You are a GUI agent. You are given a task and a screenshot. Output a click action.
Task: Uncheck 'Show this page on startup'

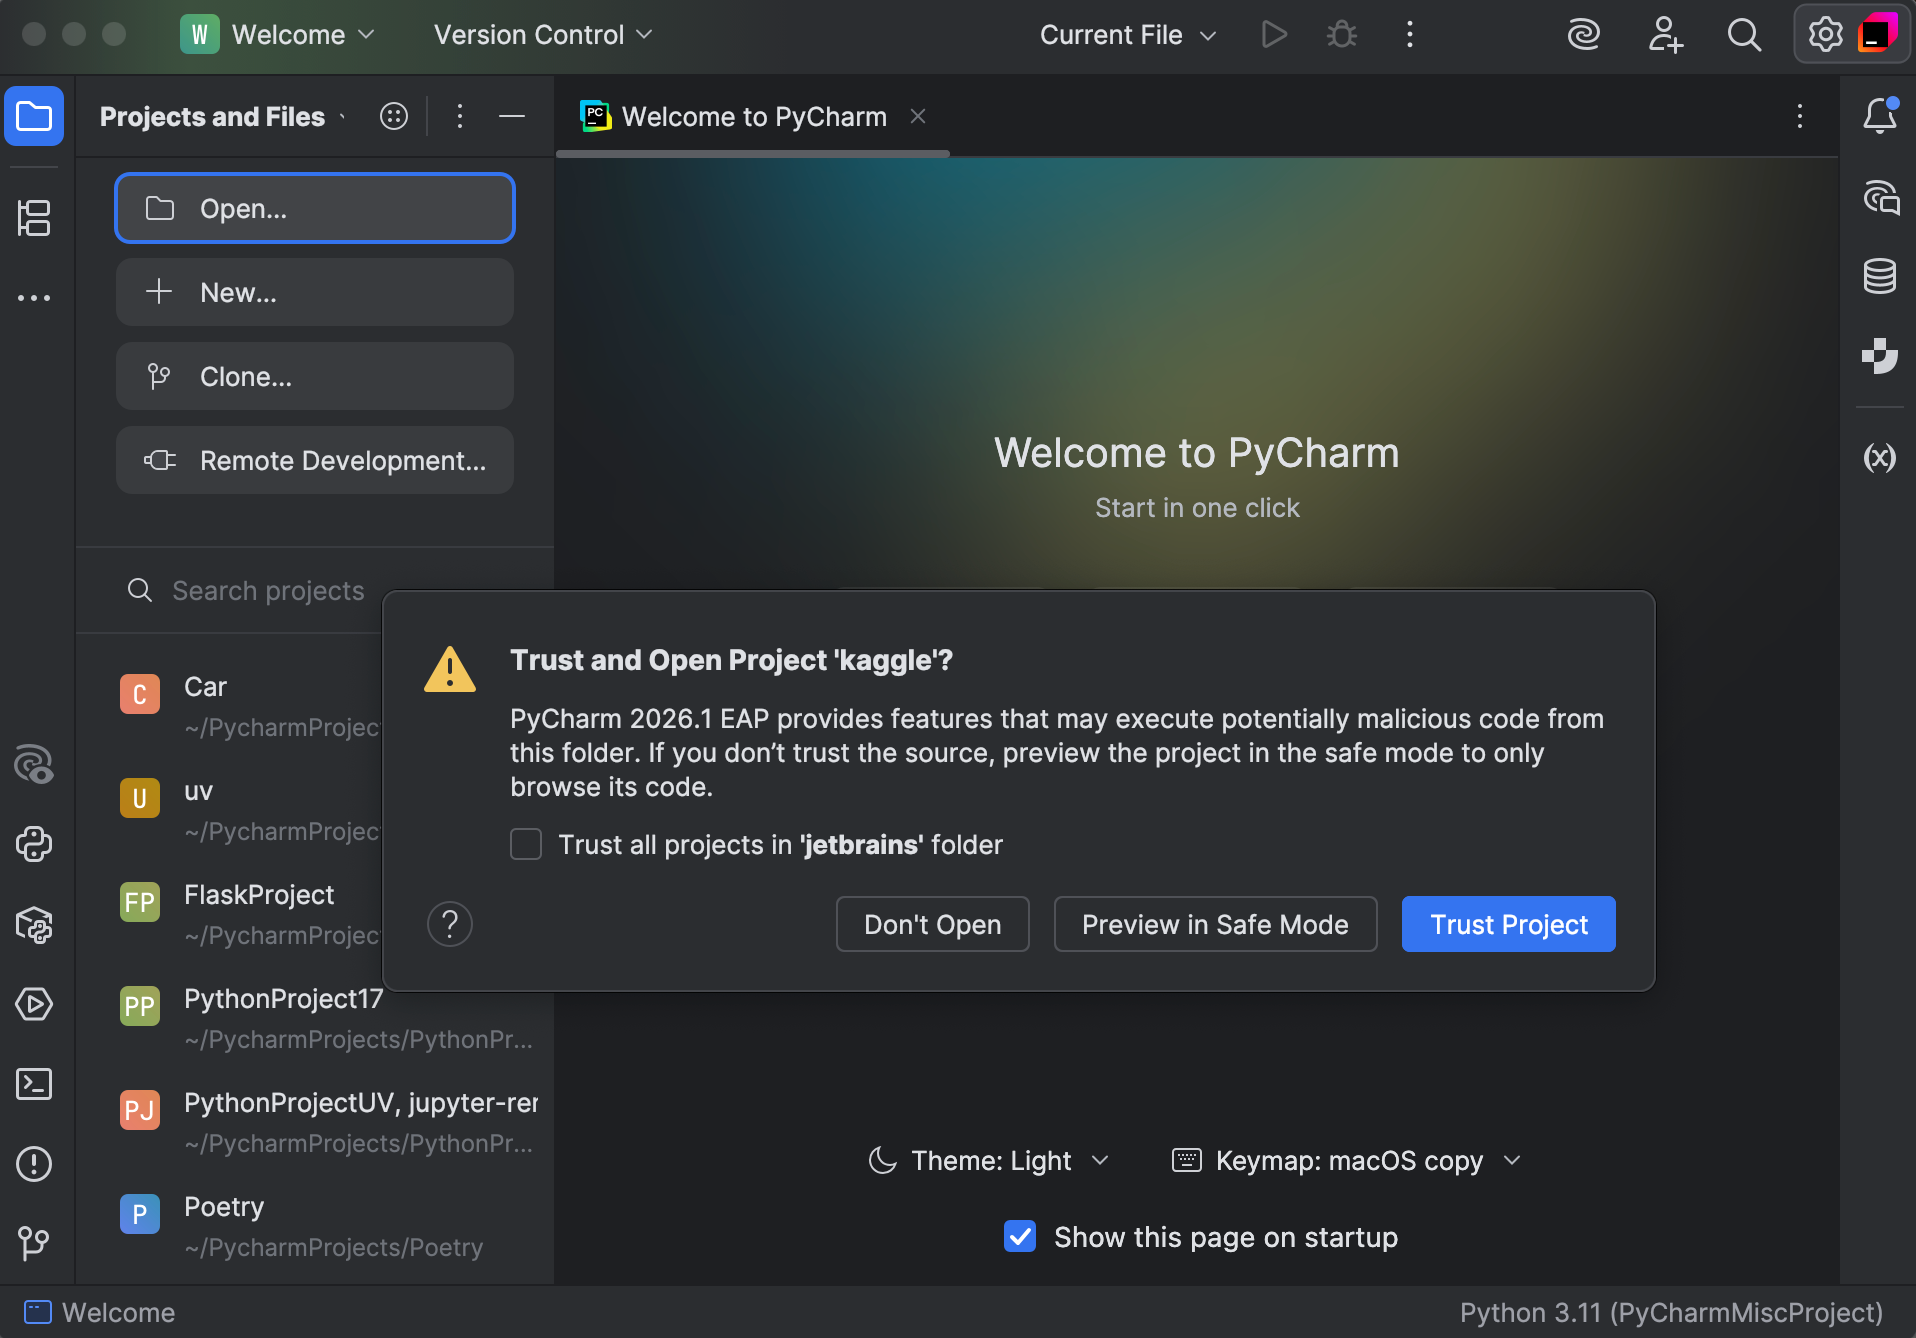point(1019,1237)
